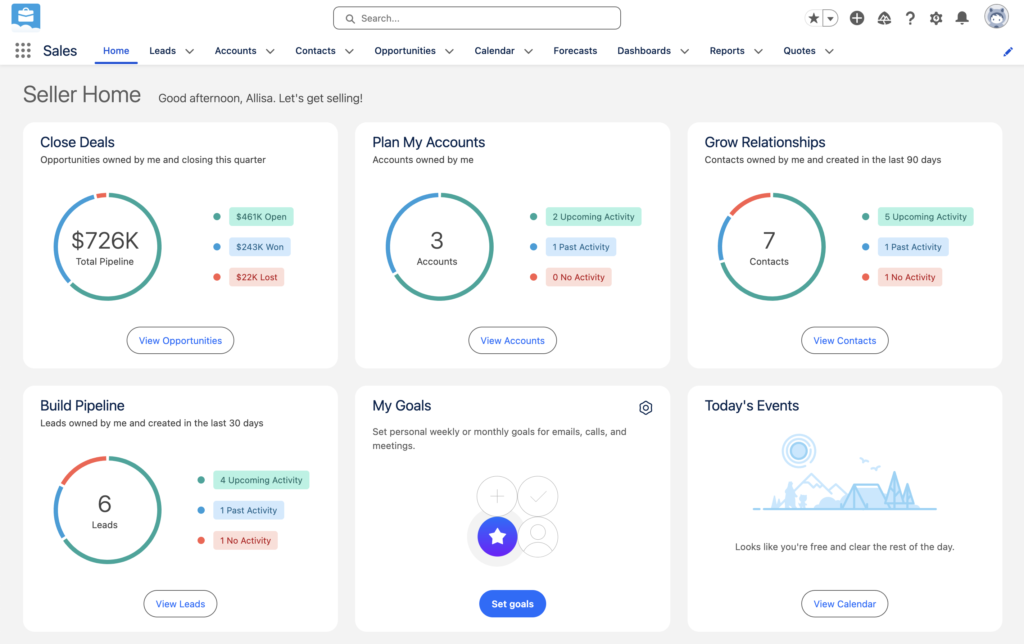Open the global create plus icon
The height and width of the screenshot is (644, 1024).
[x=857, y=18]
